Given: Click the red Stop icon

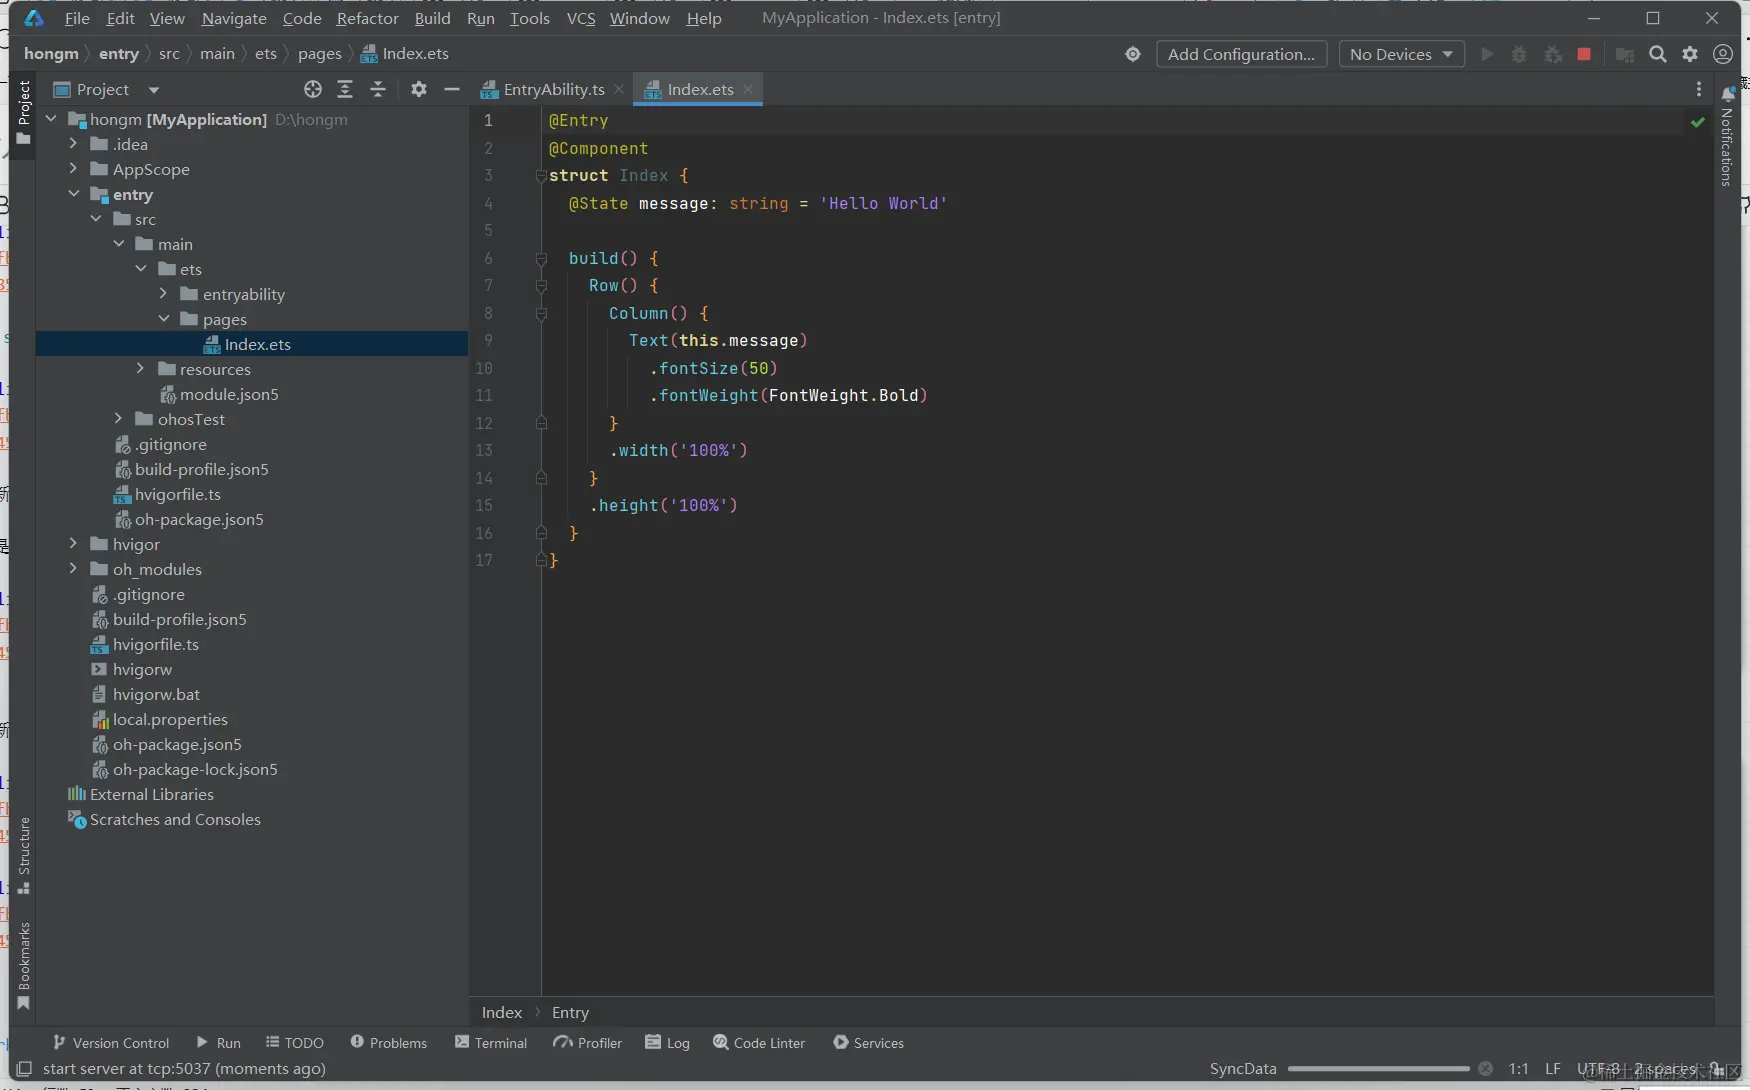Looking at the screenshot, I should 1584,54.
